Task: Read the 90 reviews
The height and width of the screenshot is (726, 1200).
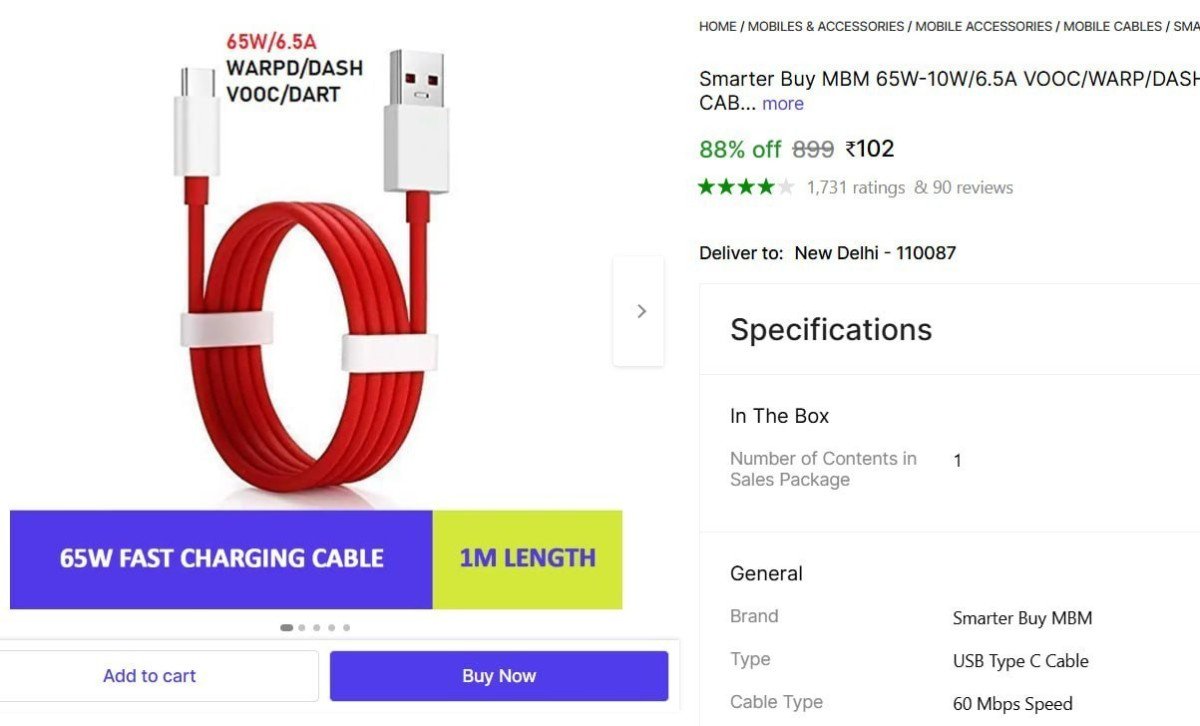Action: [x=971, y=187]
